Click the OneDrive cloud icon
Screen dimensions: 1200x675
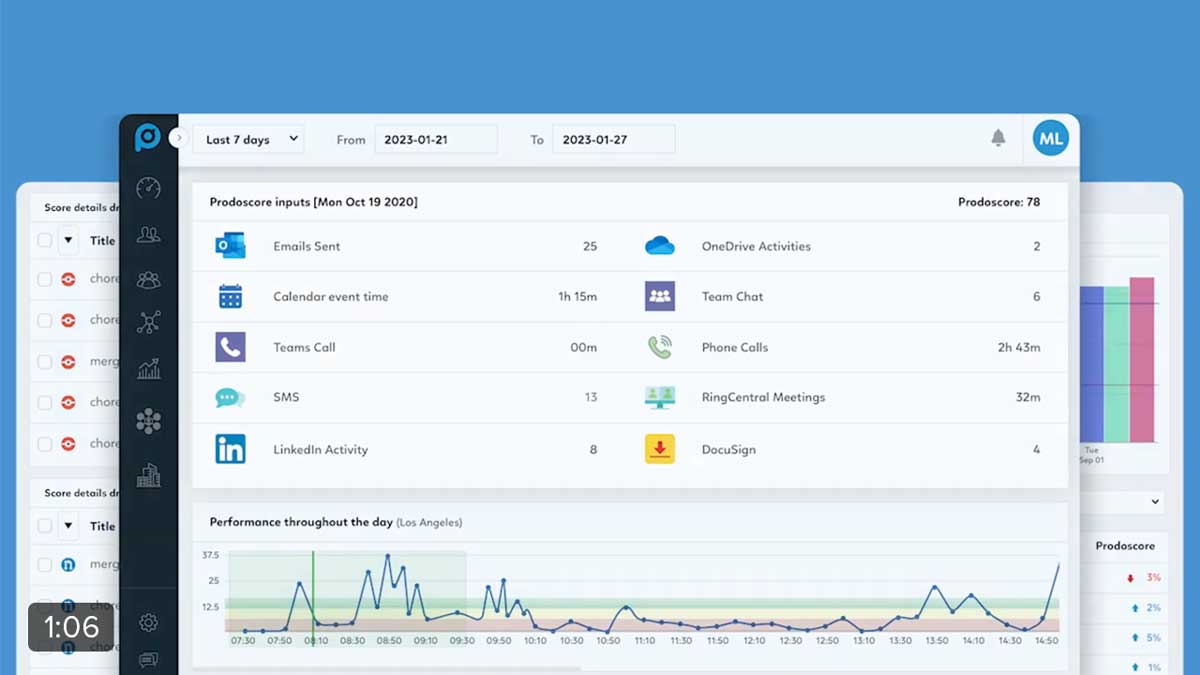pyautogui.click(x=660, y=246)
